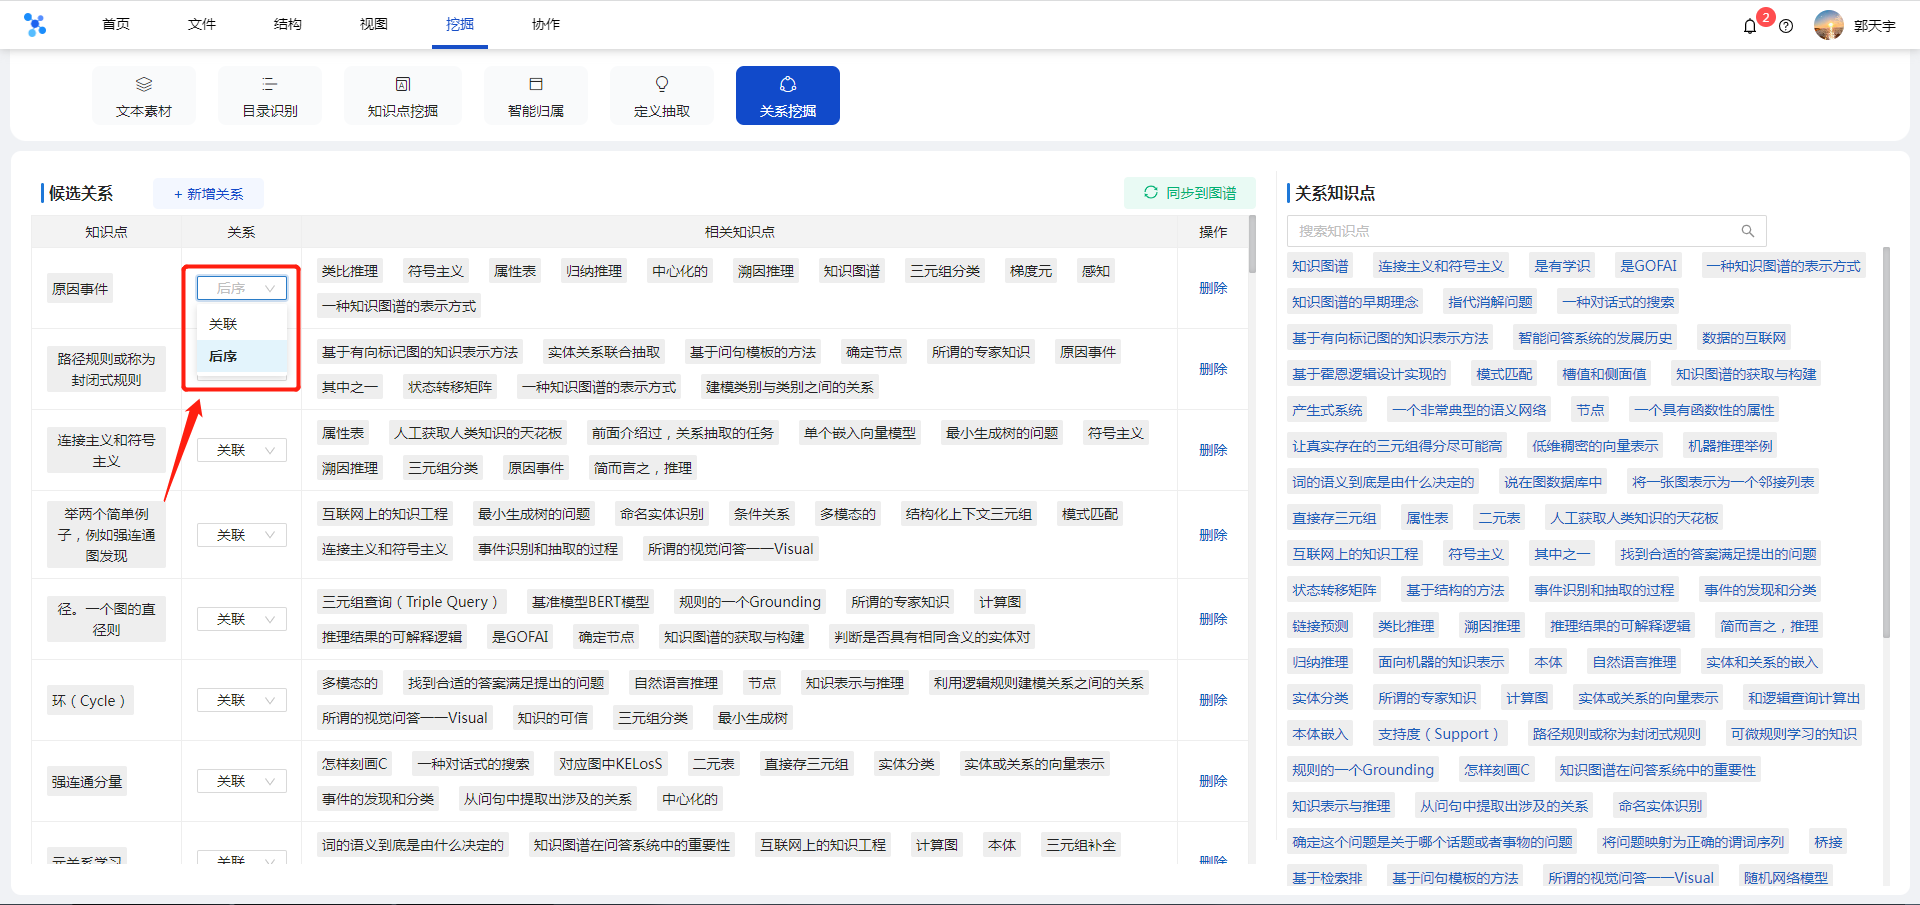Switch to the 挖掘 tab

[460, 24]
